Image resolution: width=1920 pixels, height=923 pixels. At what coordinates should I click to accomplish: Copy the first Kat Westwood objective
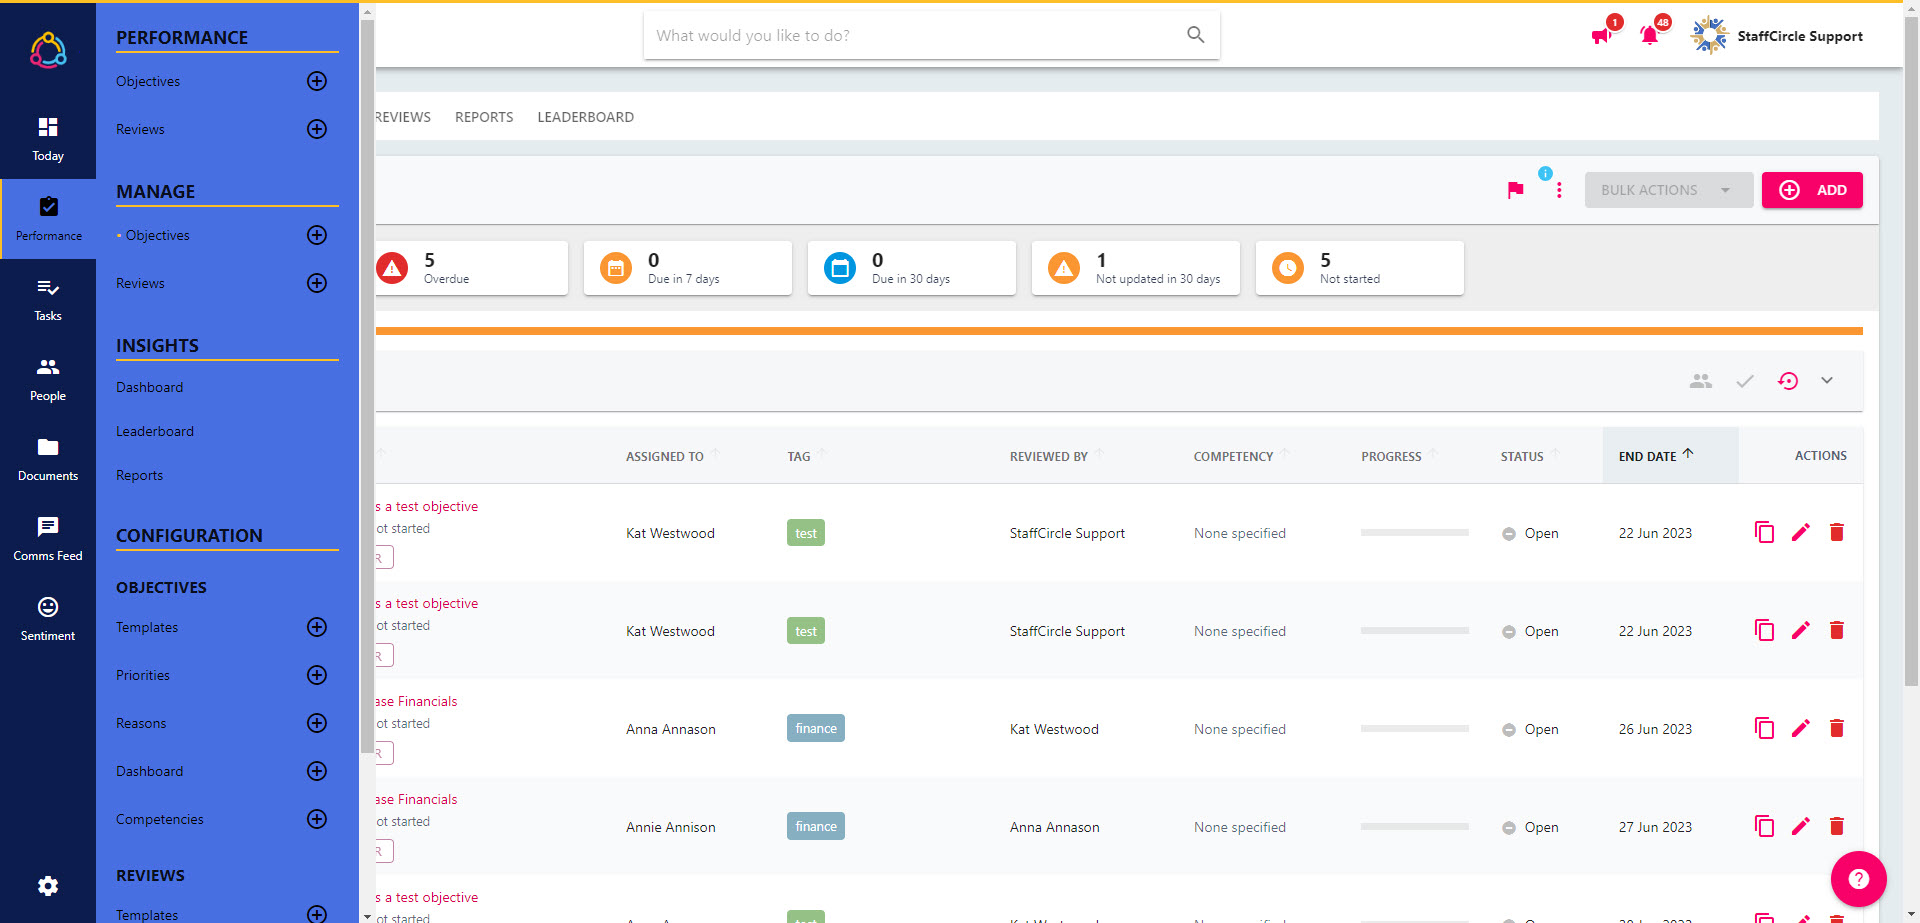pos(1765,532)
